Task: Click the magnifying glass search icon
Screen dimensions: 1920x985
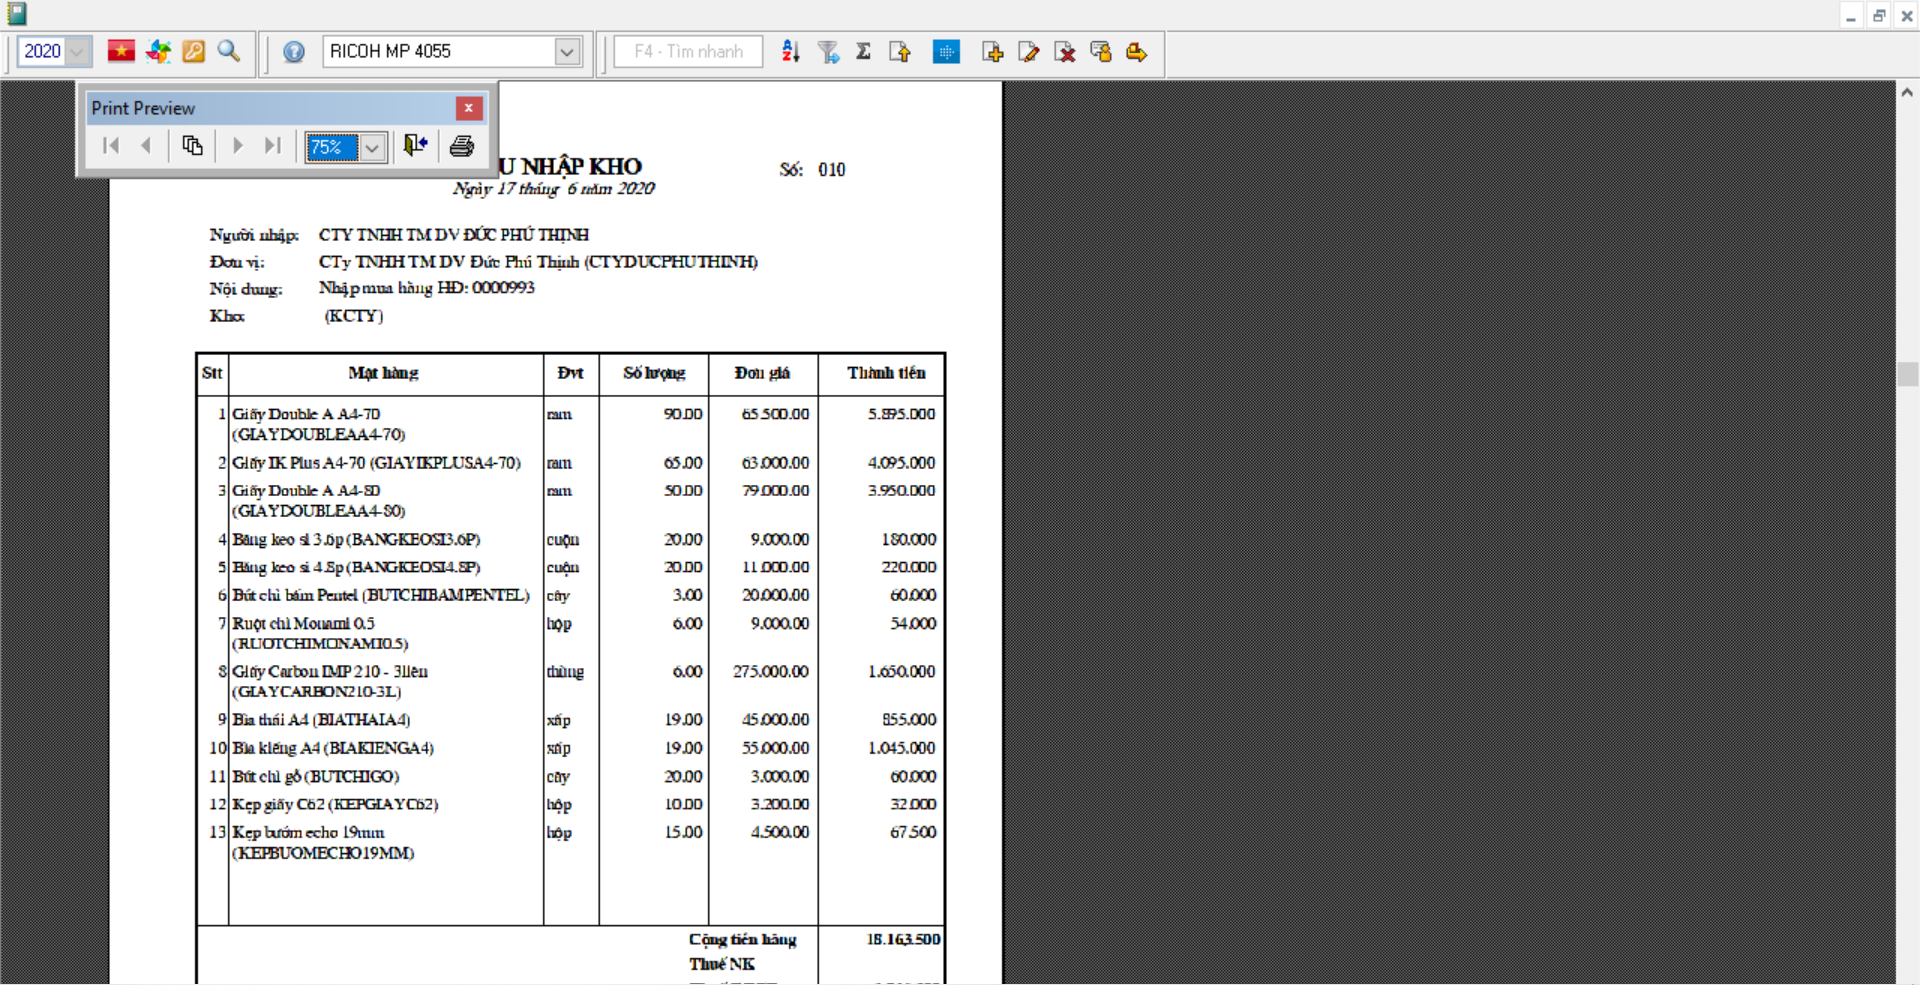Action: [x=229, y=51]
